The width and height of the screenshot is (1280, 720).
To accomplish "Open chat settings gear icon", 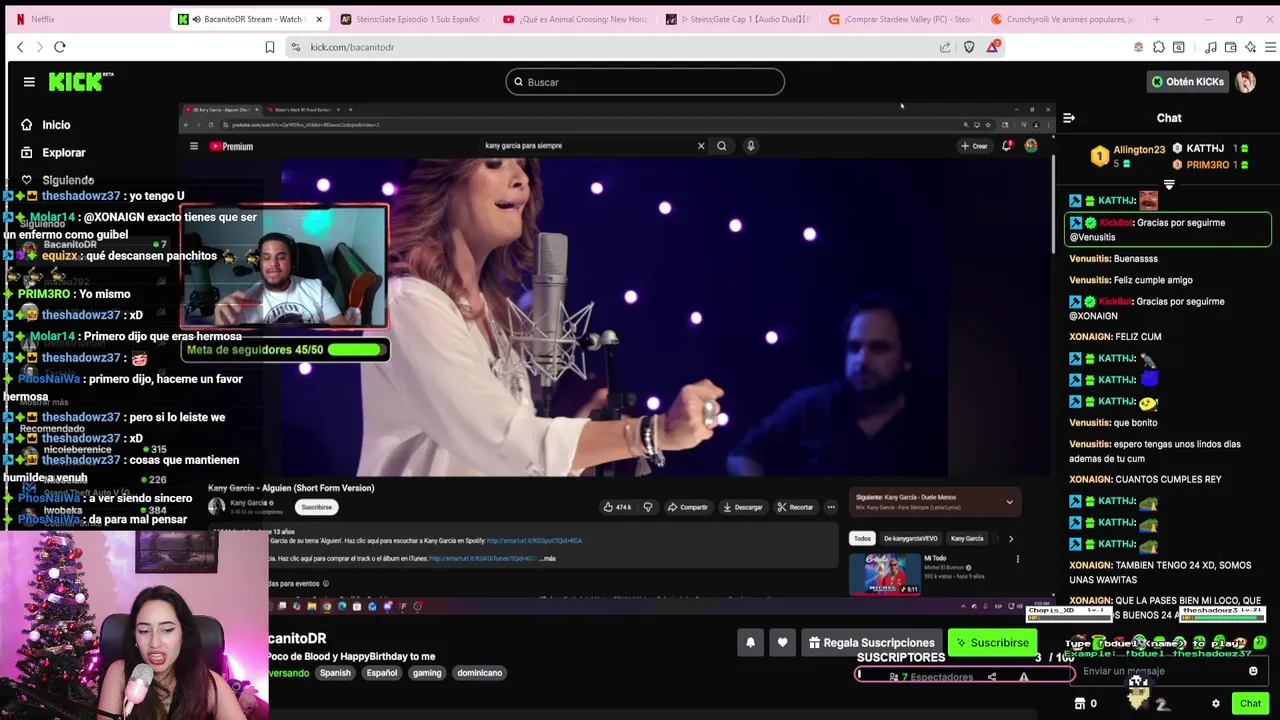I will (1216, 704).
